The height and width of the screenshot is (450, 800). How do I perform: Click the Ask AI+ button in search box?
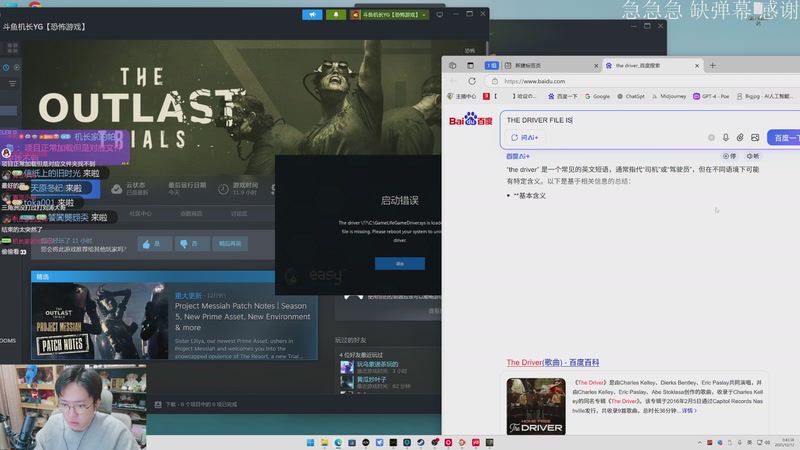coord(524,138)
